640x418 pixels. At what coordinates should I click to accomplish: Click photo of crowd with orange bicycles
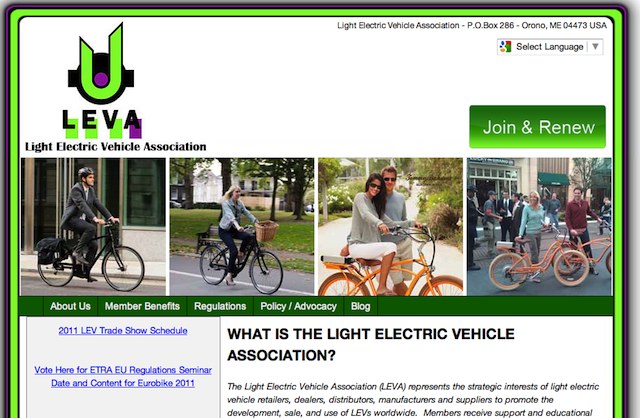tap(540, 227)
